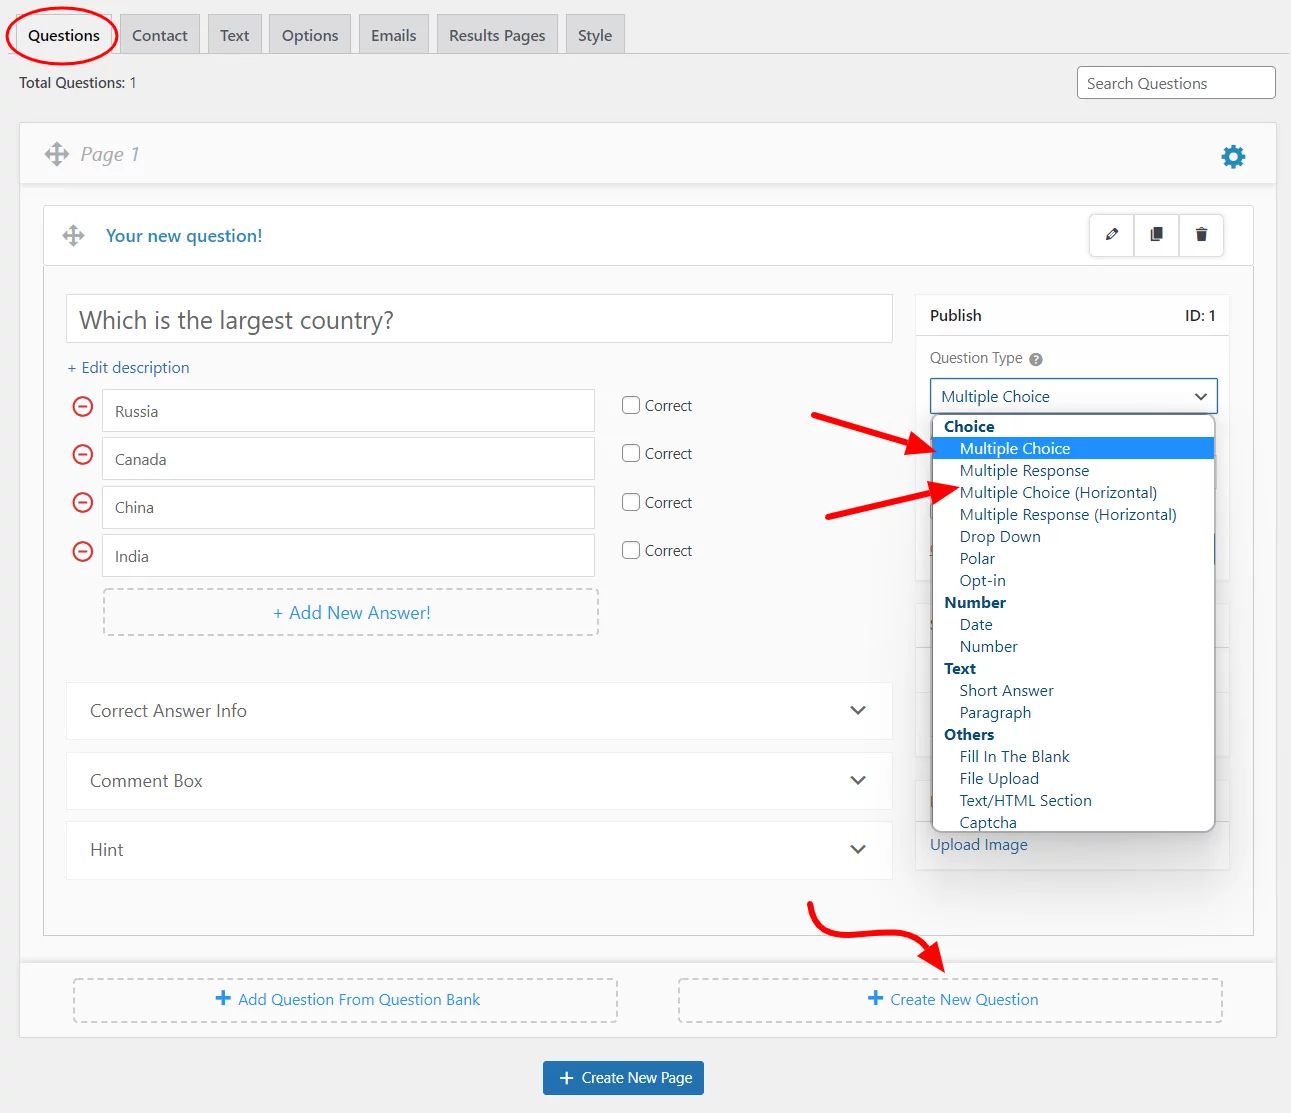Select Multiple Choice (Horizontal) from dropdown list
Viewport: 1291px width, 1113px height.
1058,492
